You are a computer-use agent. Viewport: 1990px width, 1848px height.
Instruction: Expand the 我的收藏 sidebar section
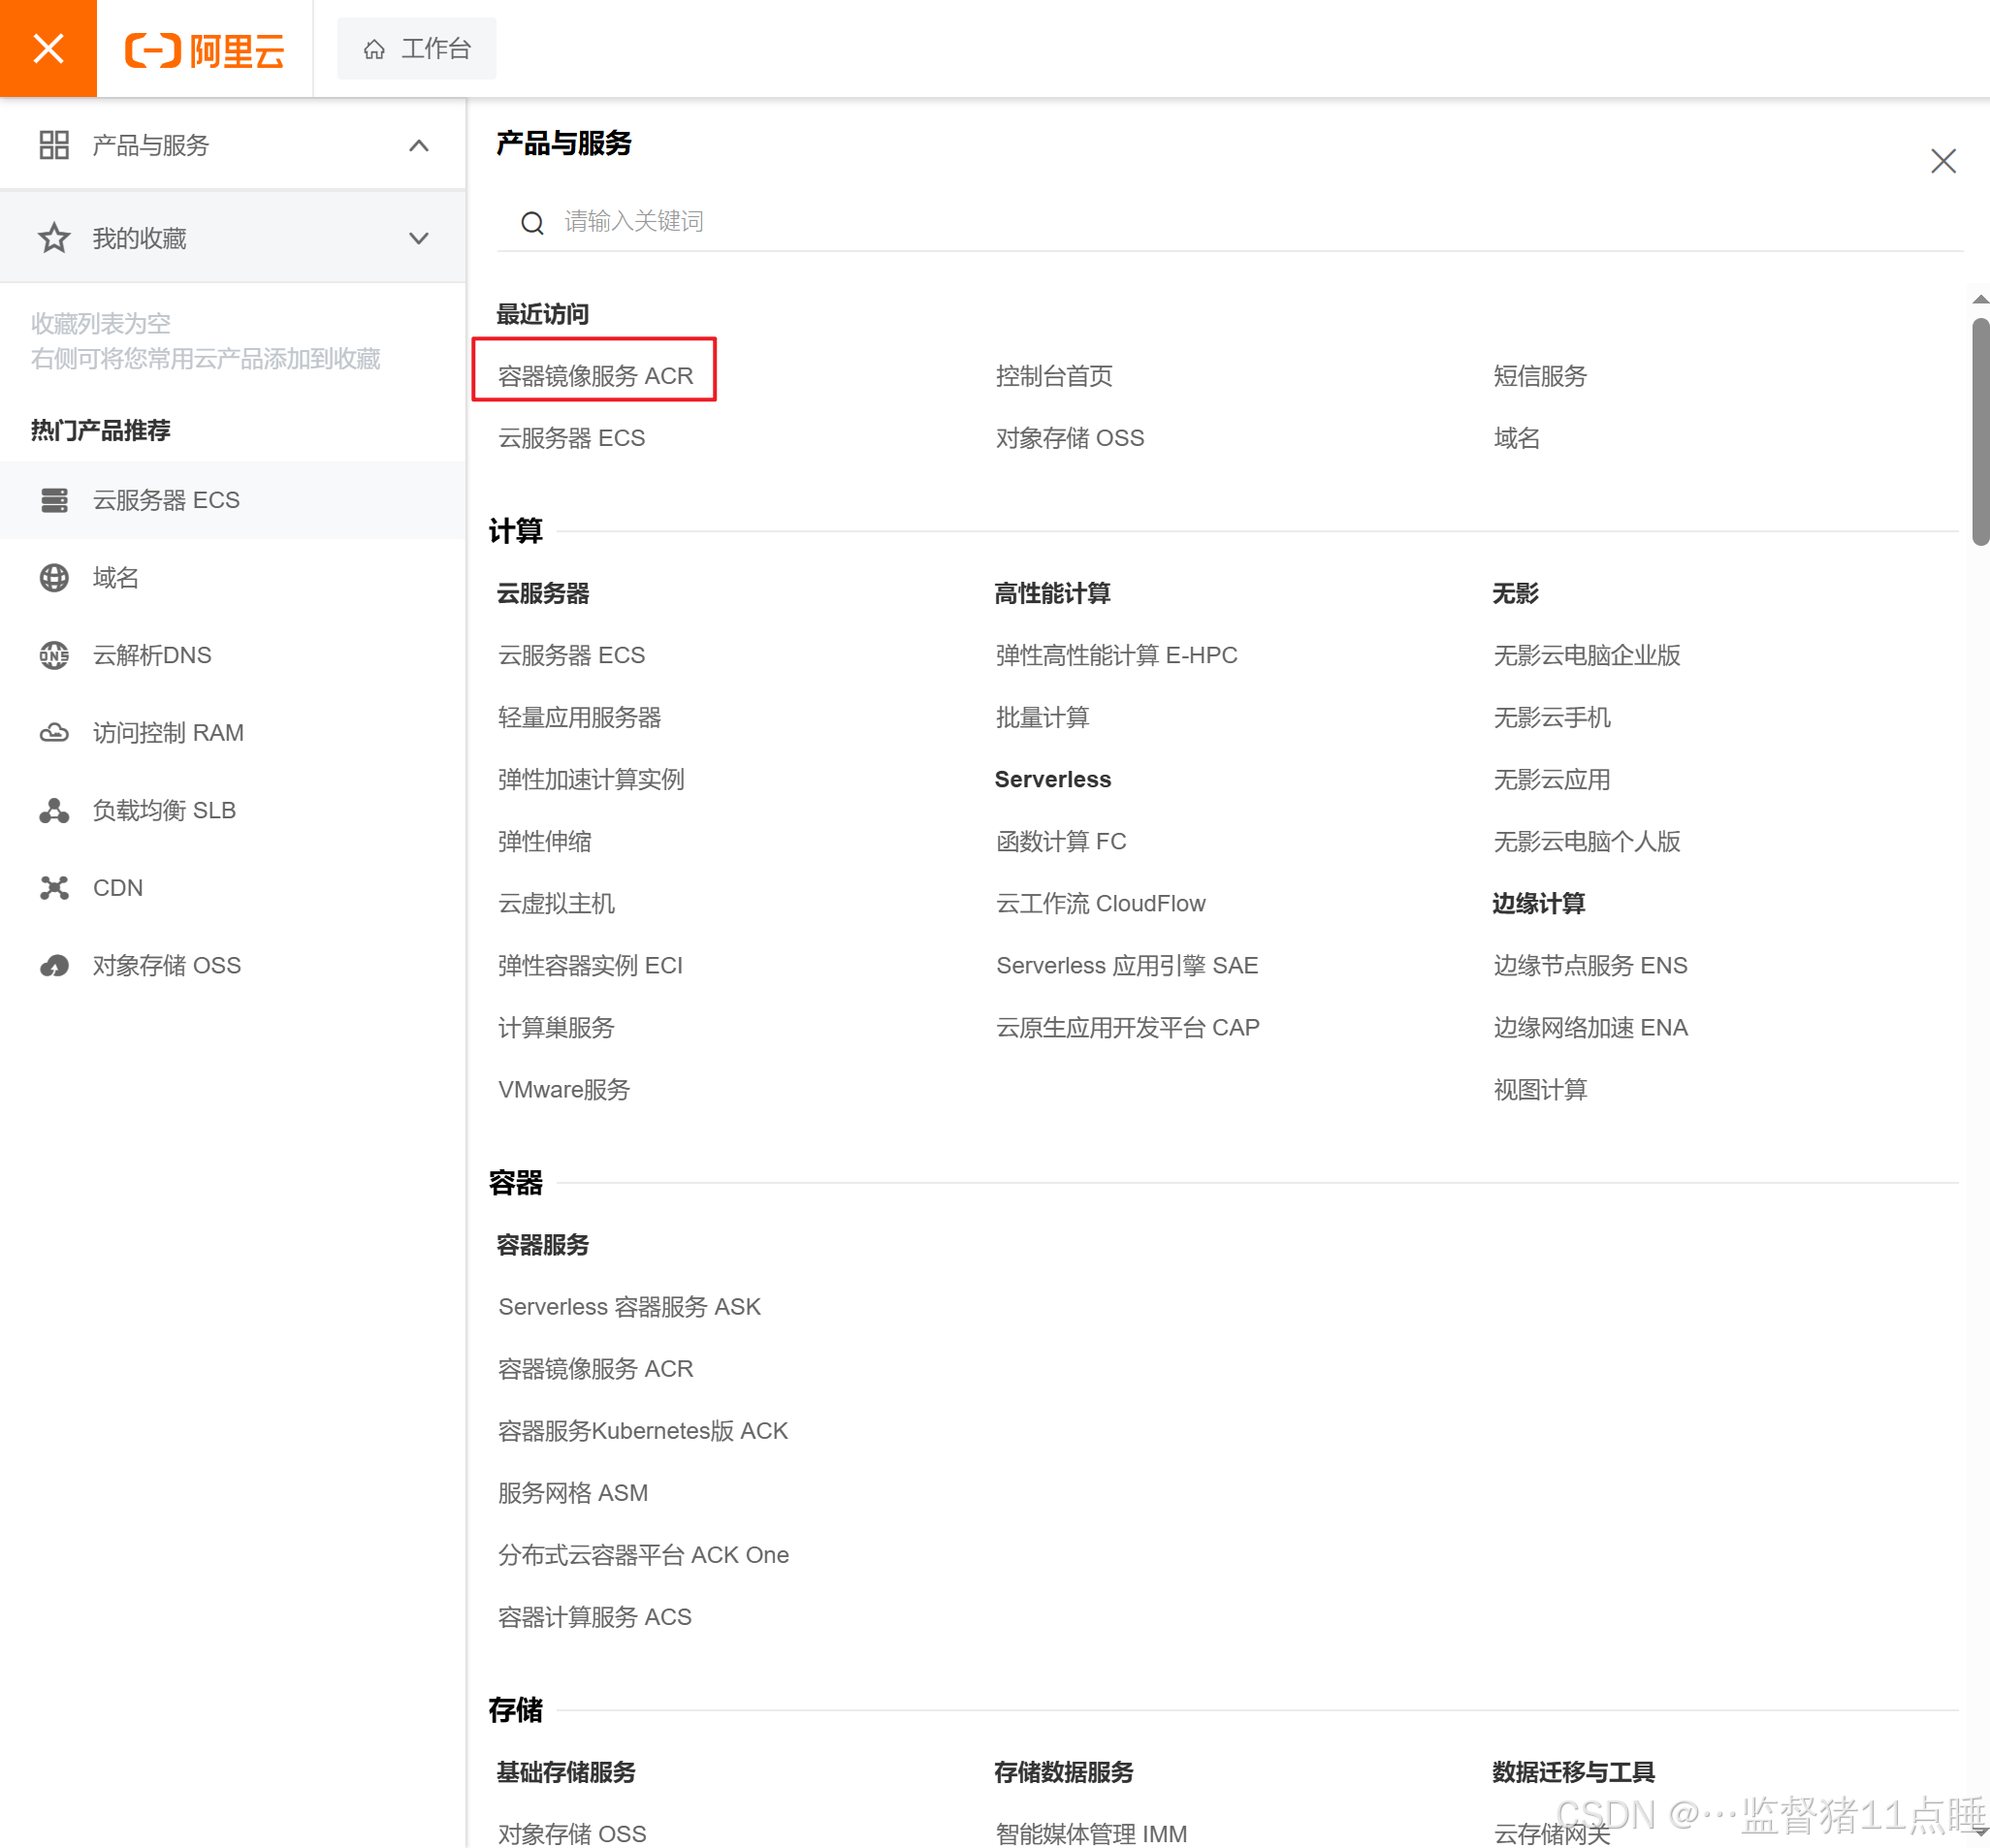point(419,237)
